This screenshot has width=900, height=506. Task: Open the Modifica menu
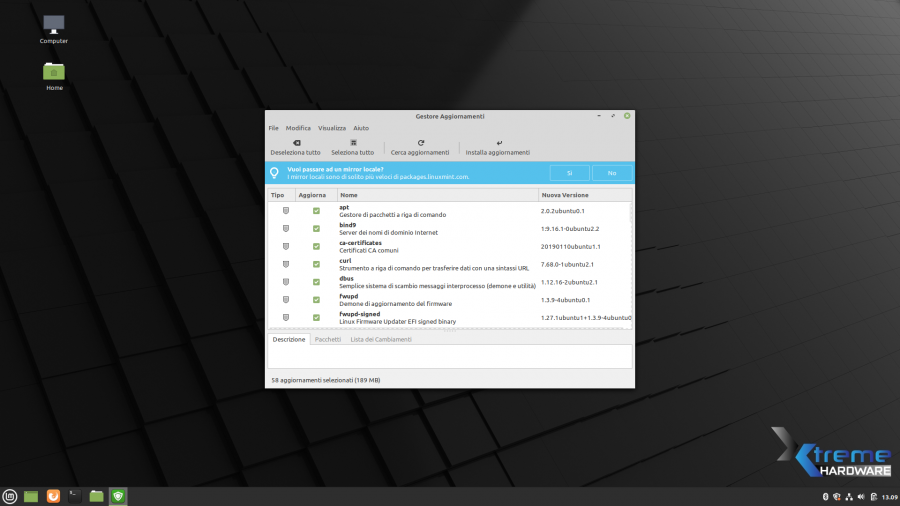tap(298, 128)
